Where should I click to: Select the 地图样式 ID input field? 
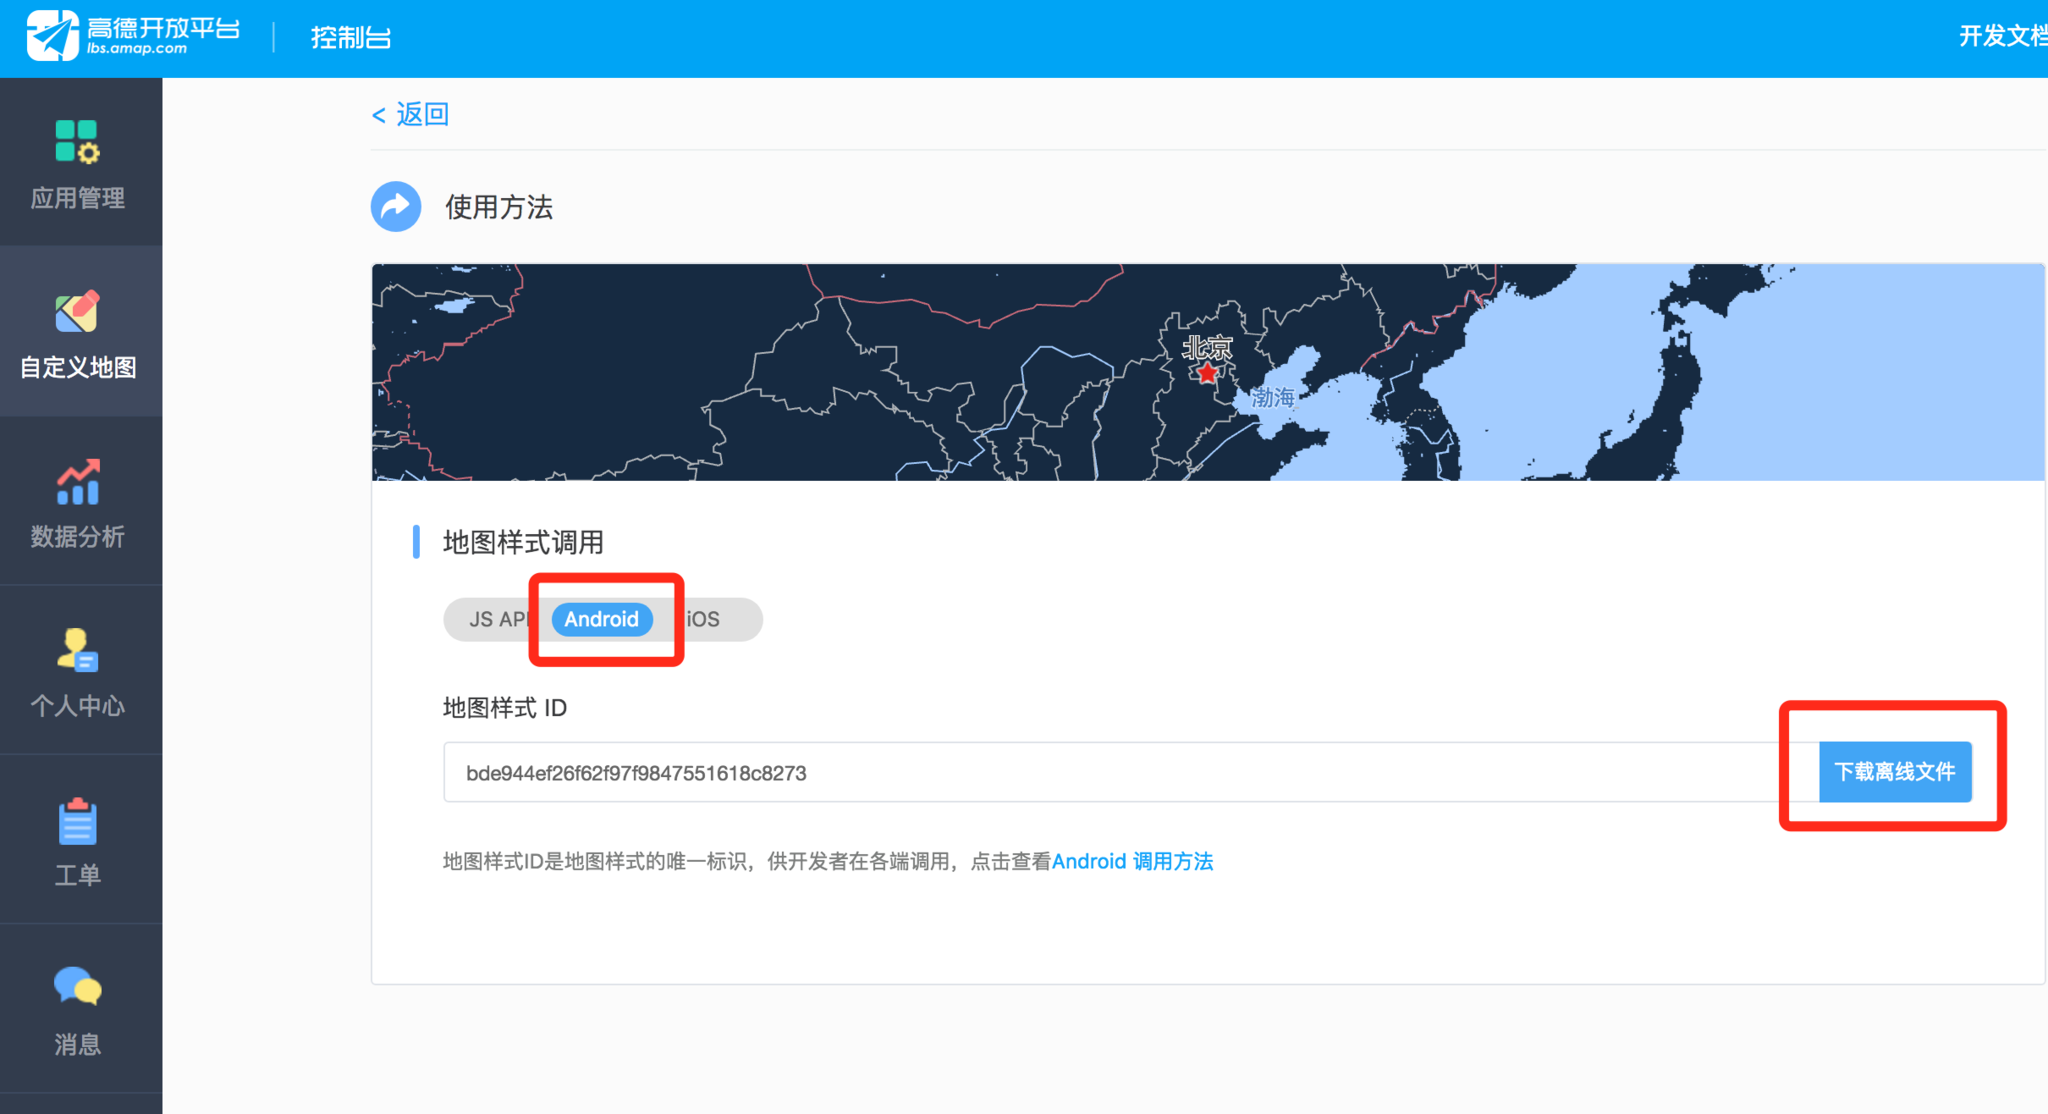(x=1000, y=772)
